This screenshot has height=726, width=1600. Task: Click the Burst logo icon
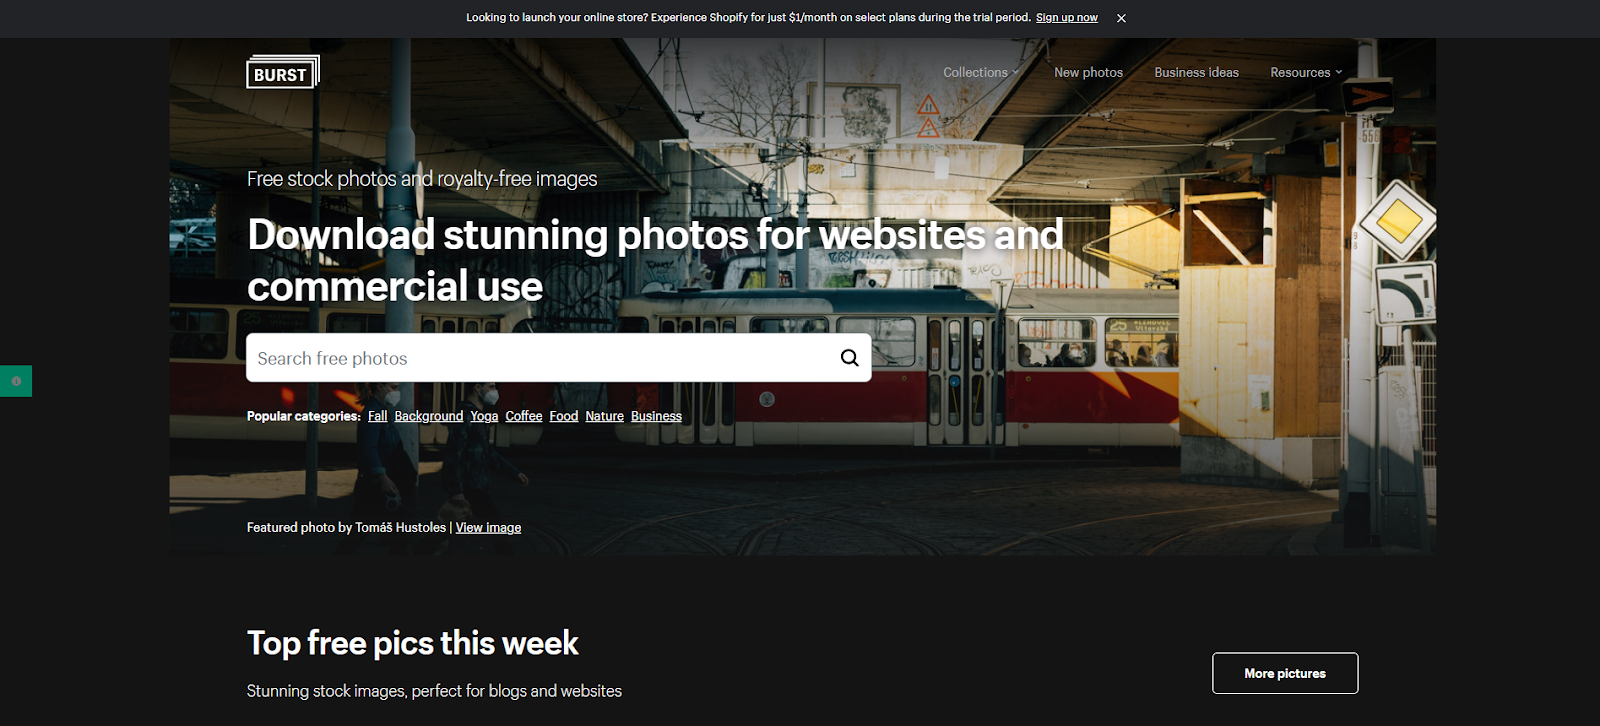tap(283, 72)
